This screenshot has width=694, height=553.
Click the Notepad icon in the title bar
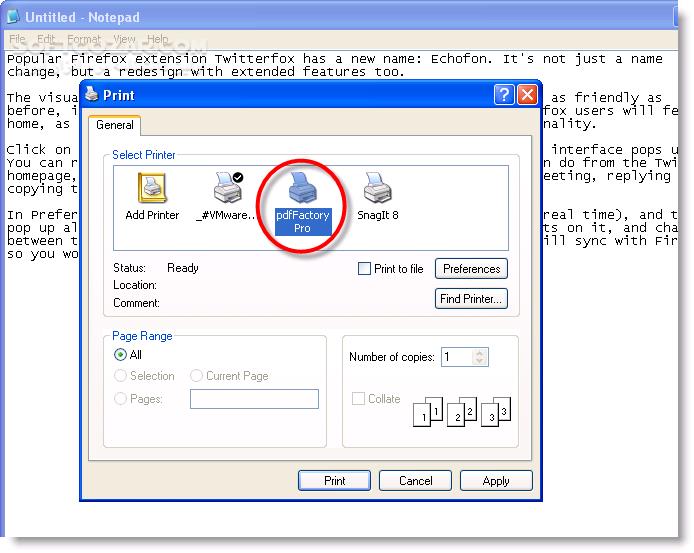pyautogui.click(x=13, y=17)
